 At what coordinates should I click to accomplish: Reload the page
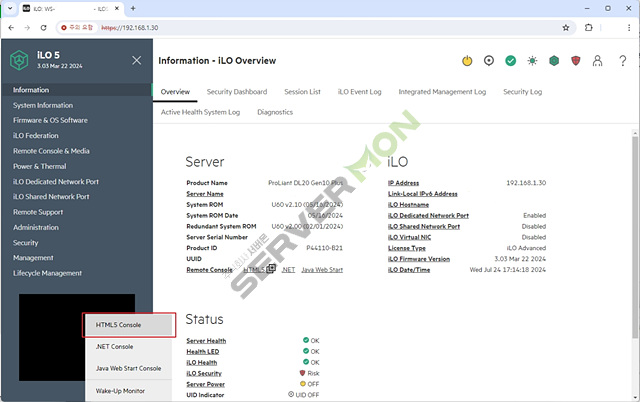click(43, 28)
